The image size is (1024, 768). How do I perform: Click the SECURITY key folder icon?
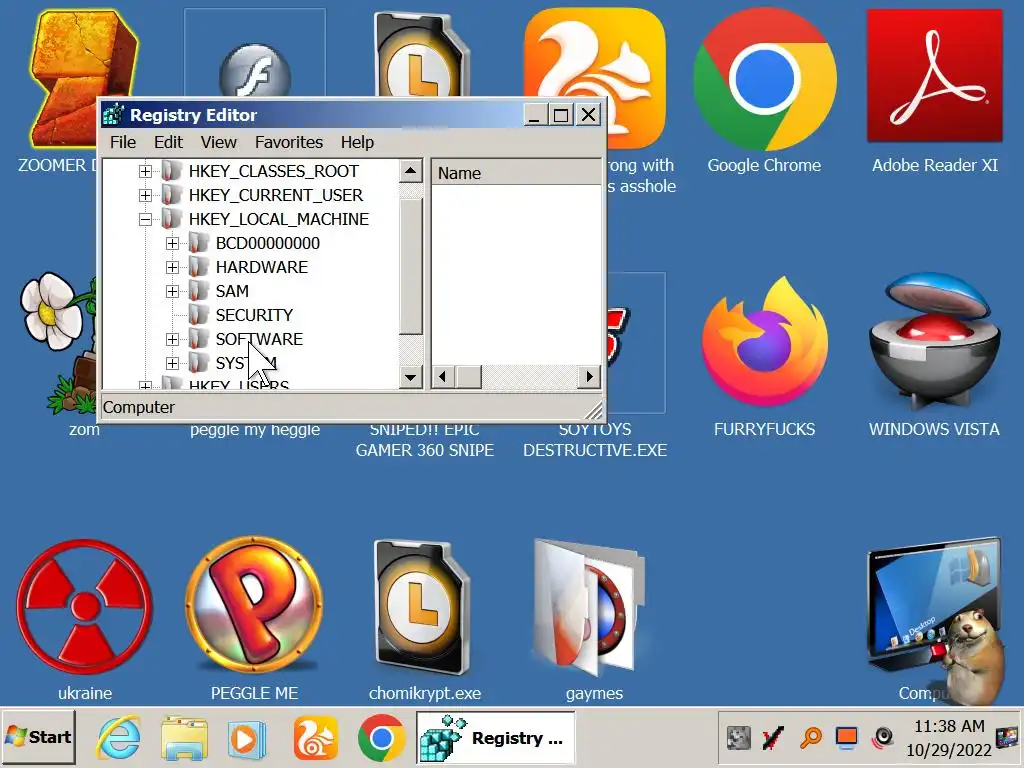198,315
